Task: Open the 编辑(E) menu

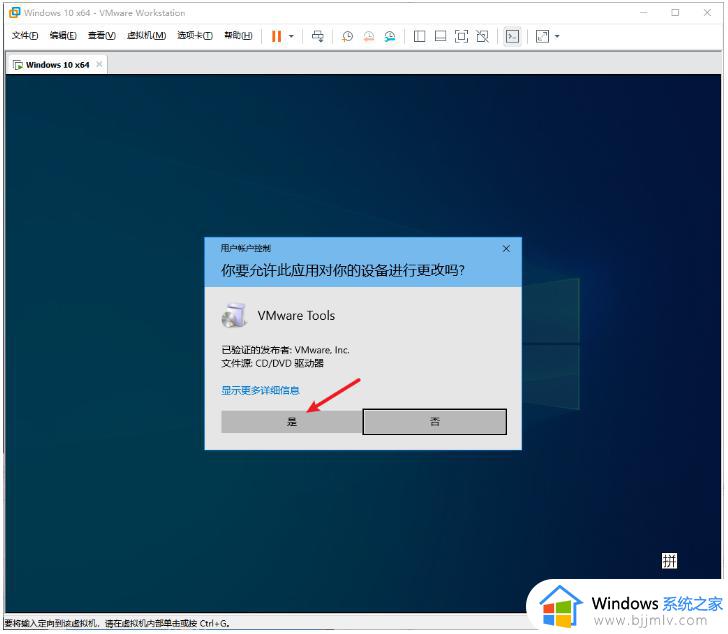Action: coord(63,36)
